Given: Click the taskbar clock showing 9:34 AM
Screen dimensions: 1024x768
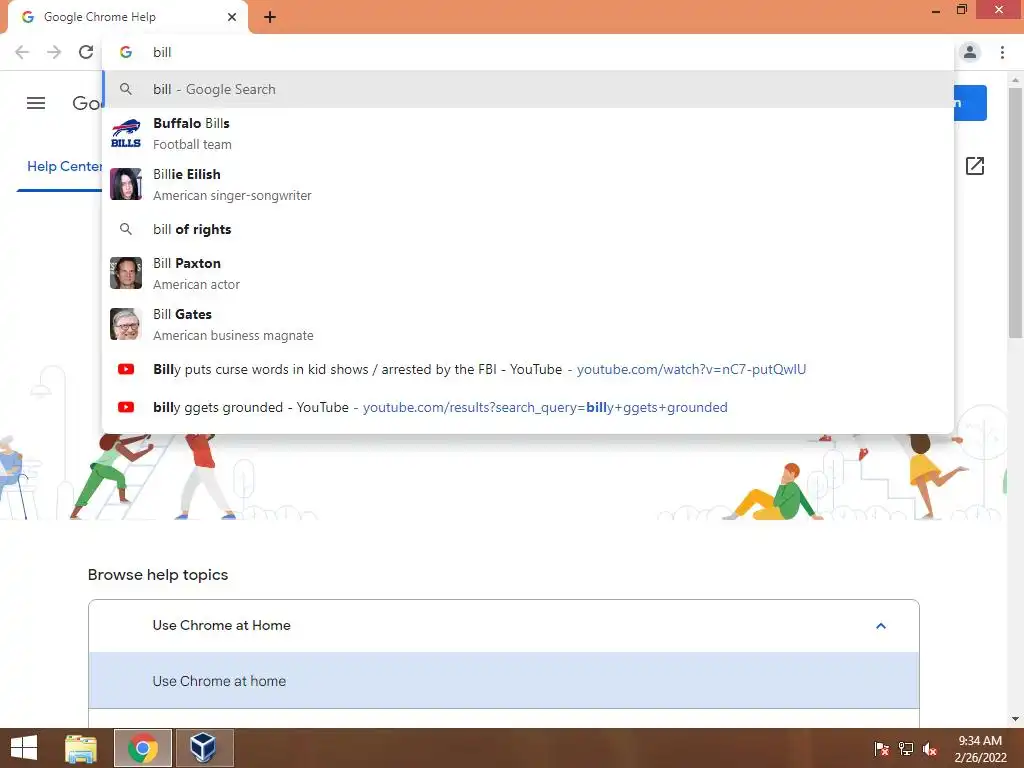Looking at the screenshot, I should (980, 748).
